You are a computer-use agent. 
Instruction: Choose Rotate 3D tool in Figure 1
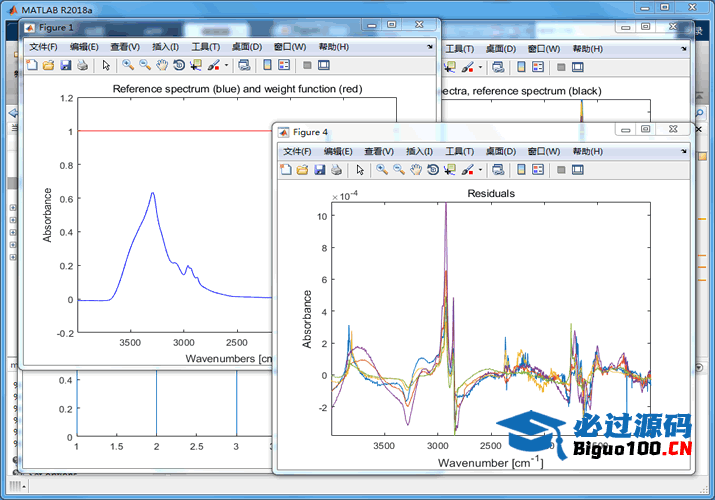(179, 65)
